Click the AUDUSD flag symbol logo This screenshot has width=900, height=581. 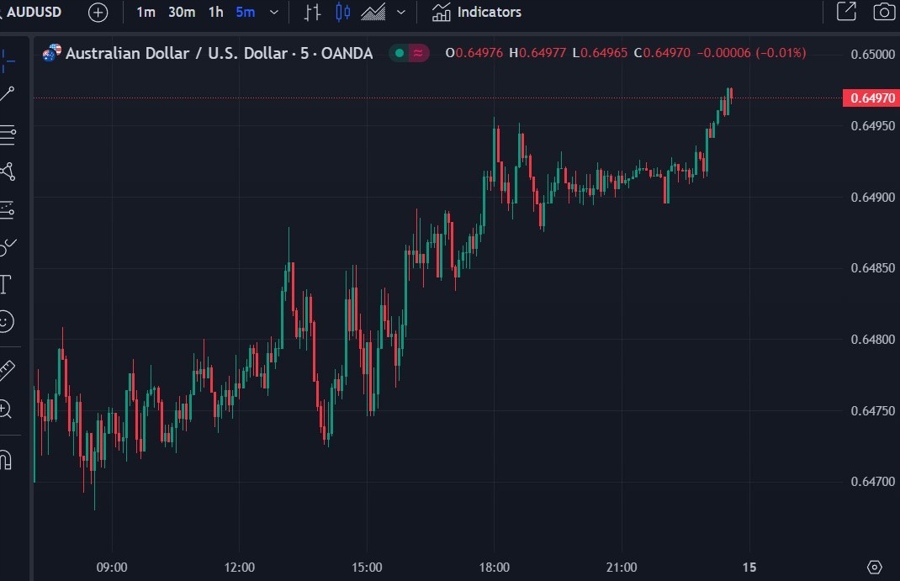tap(52, 53)
